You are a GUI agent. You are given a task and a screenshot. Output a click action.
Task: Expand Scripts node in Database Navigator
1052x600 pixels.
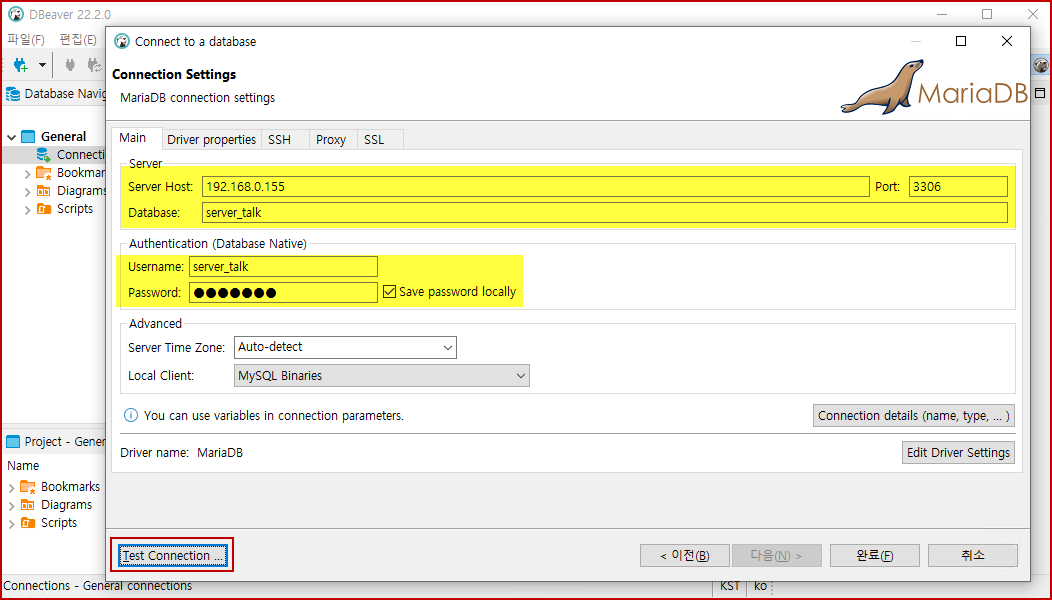(x=28, y=209)
